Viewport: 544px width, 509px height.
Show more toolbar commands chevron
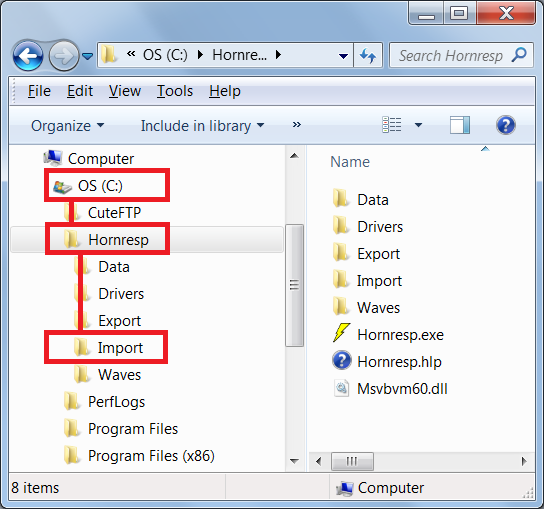(x=297, y=125)
